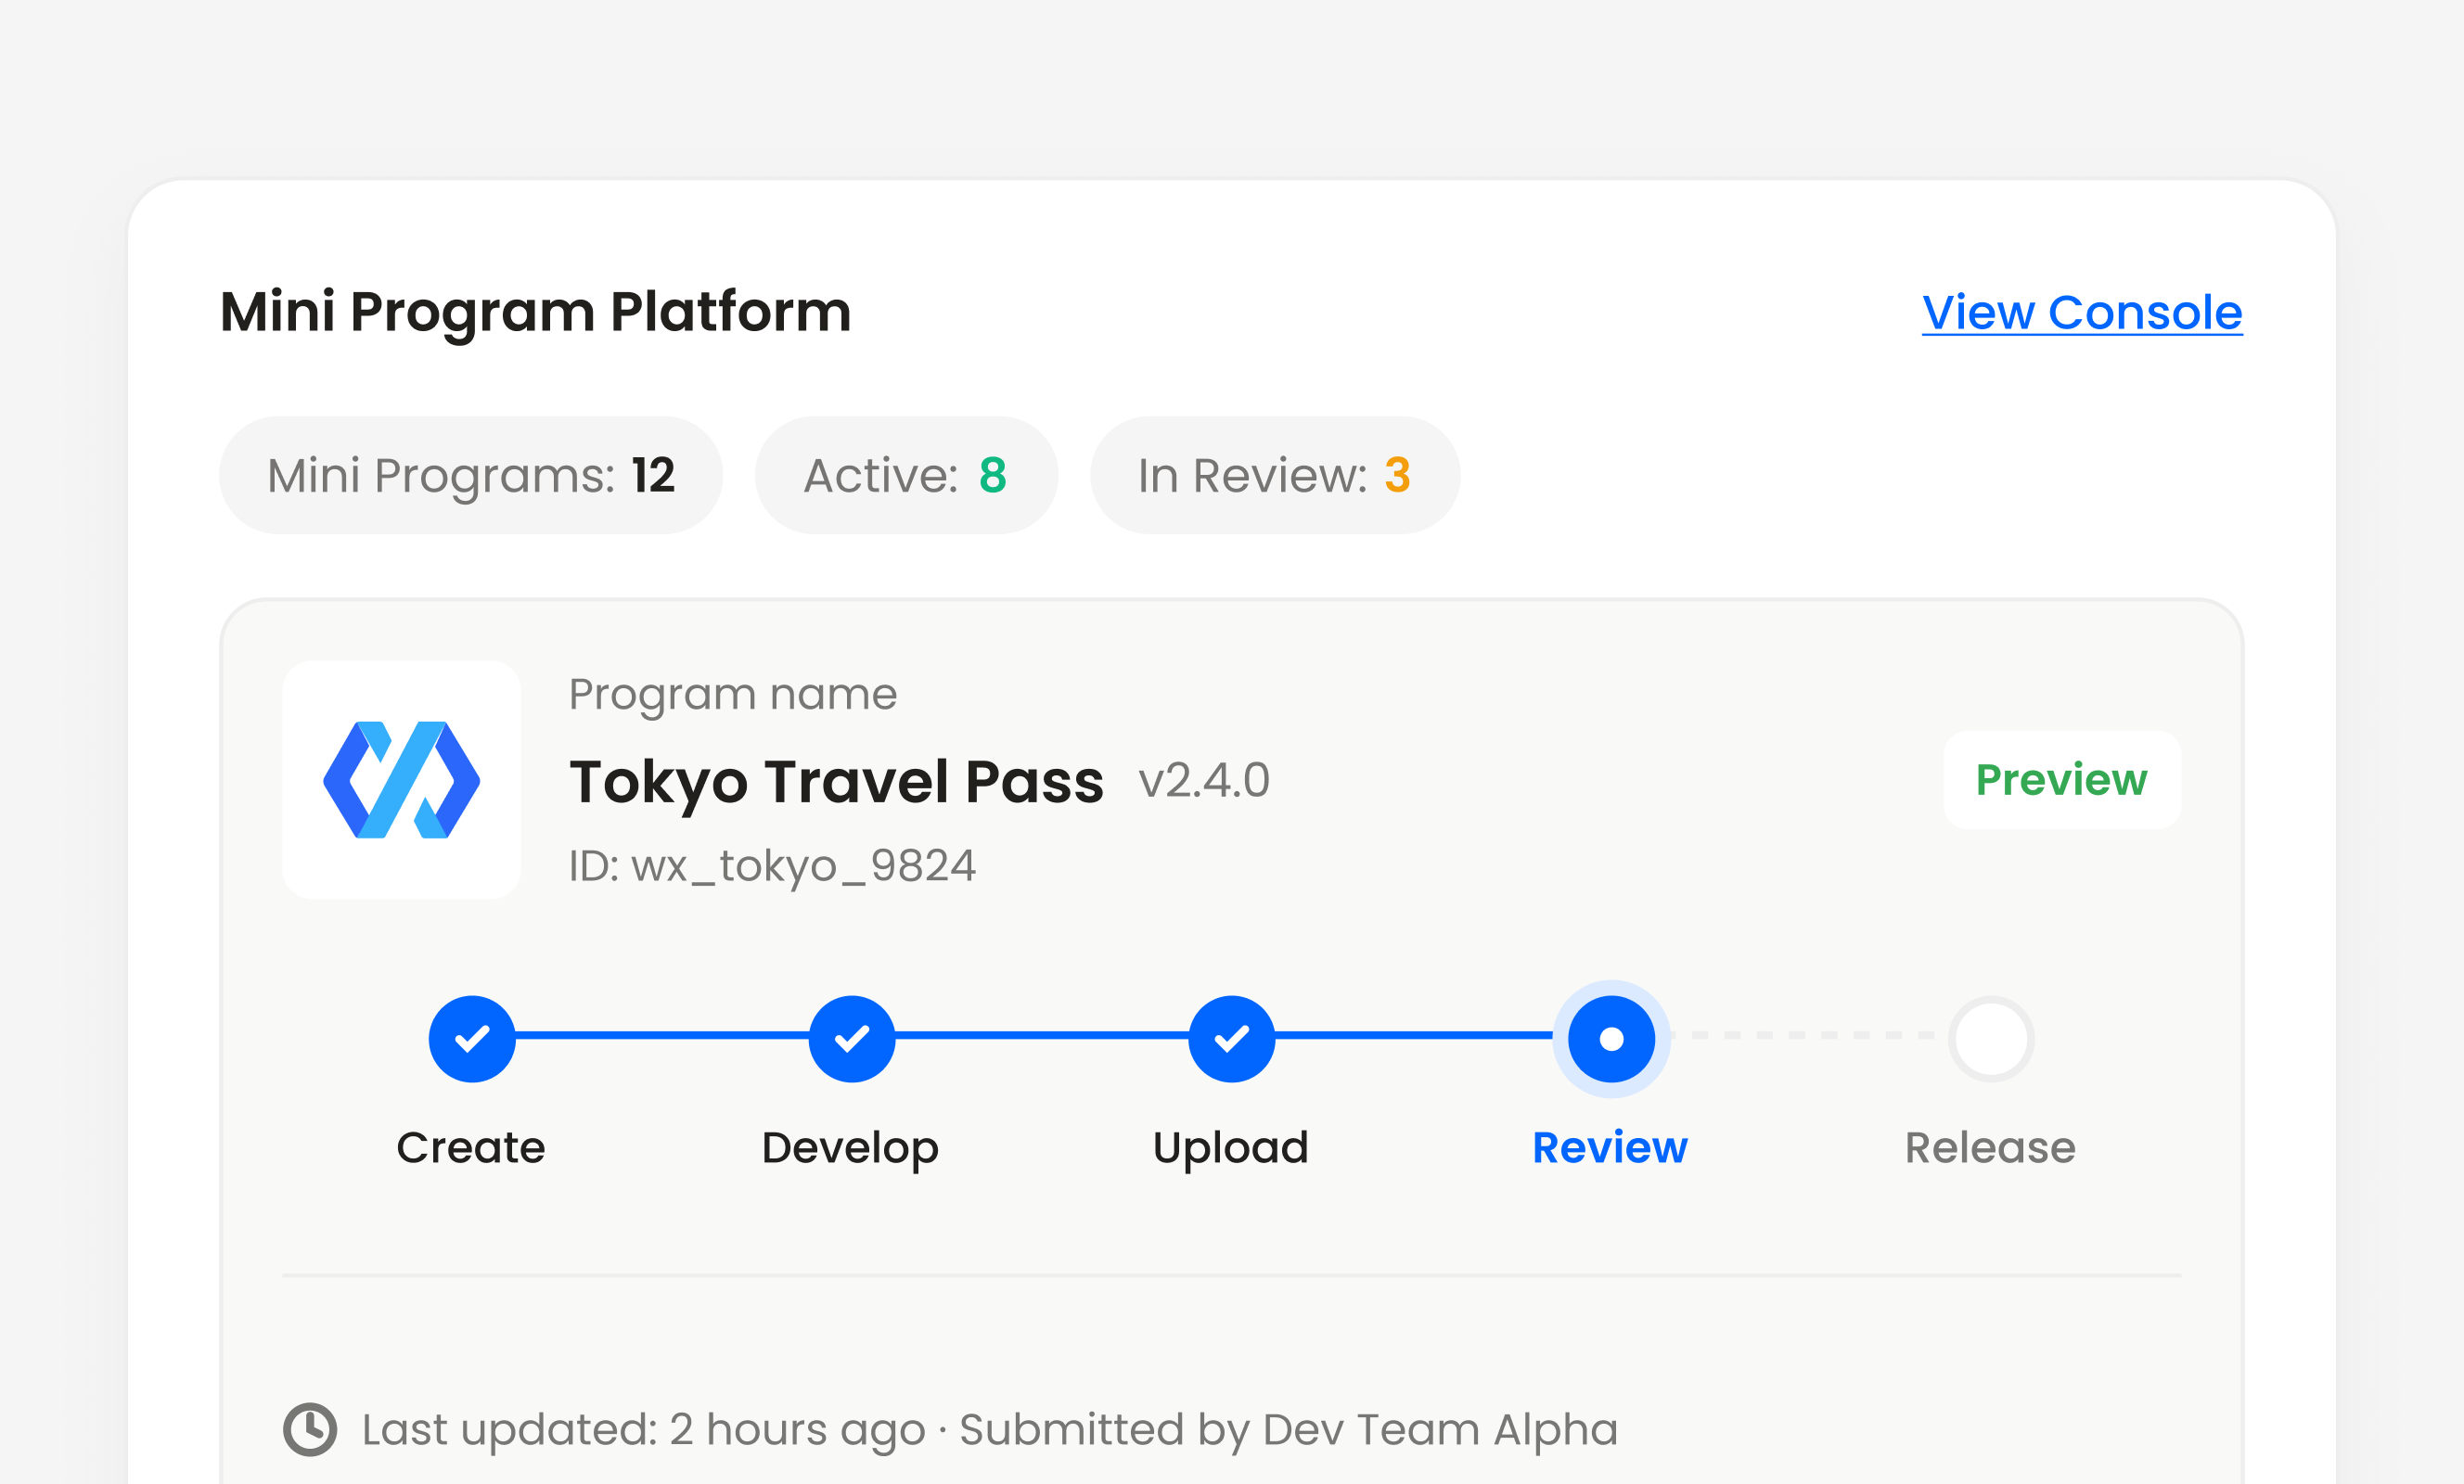Click the Preview button
2464x1484 pixels.
(2062, 780)
